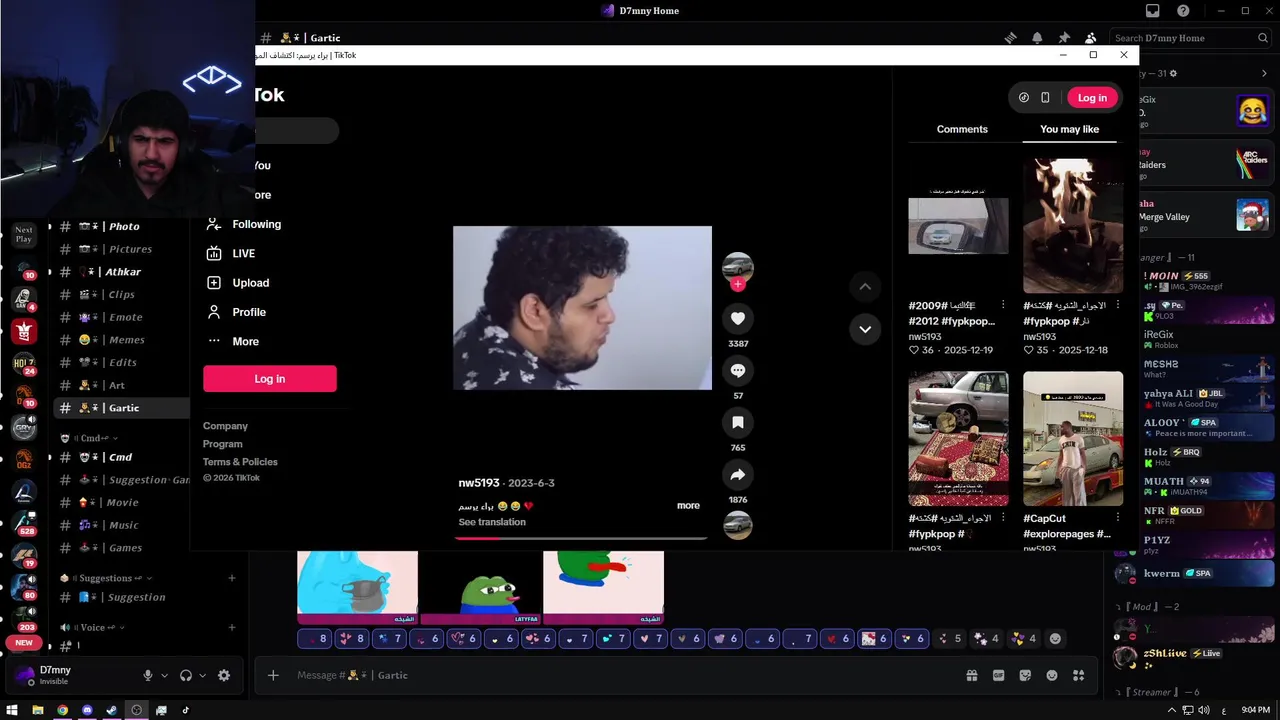Open Upload in TikTok sidebar
The height and width of the screenshot is (720, 1280).
click(239, 283)
